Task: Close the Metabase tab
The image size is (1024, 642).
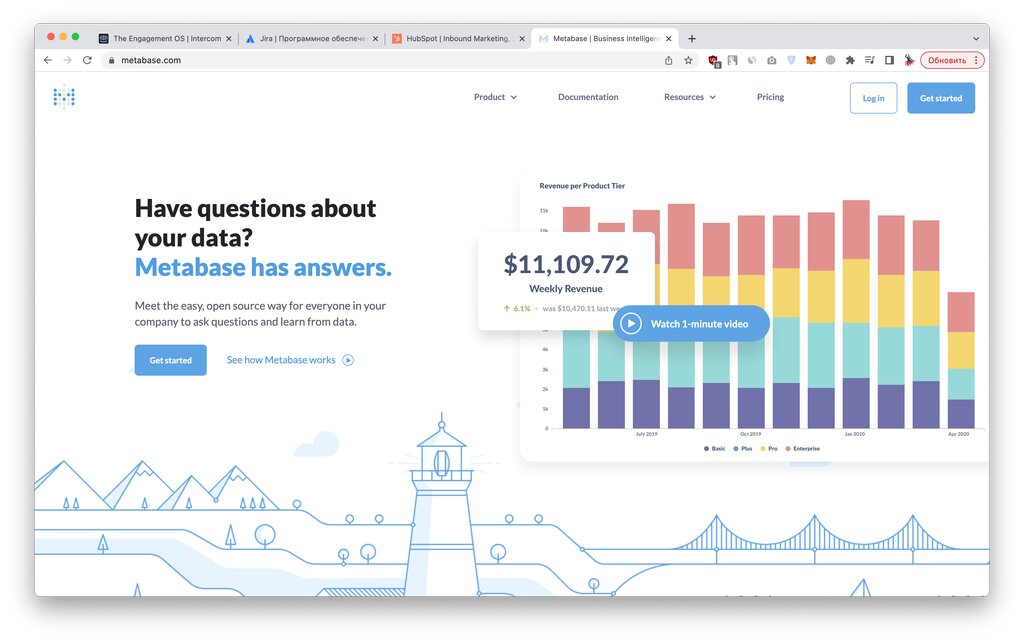Action: point(669,39)
